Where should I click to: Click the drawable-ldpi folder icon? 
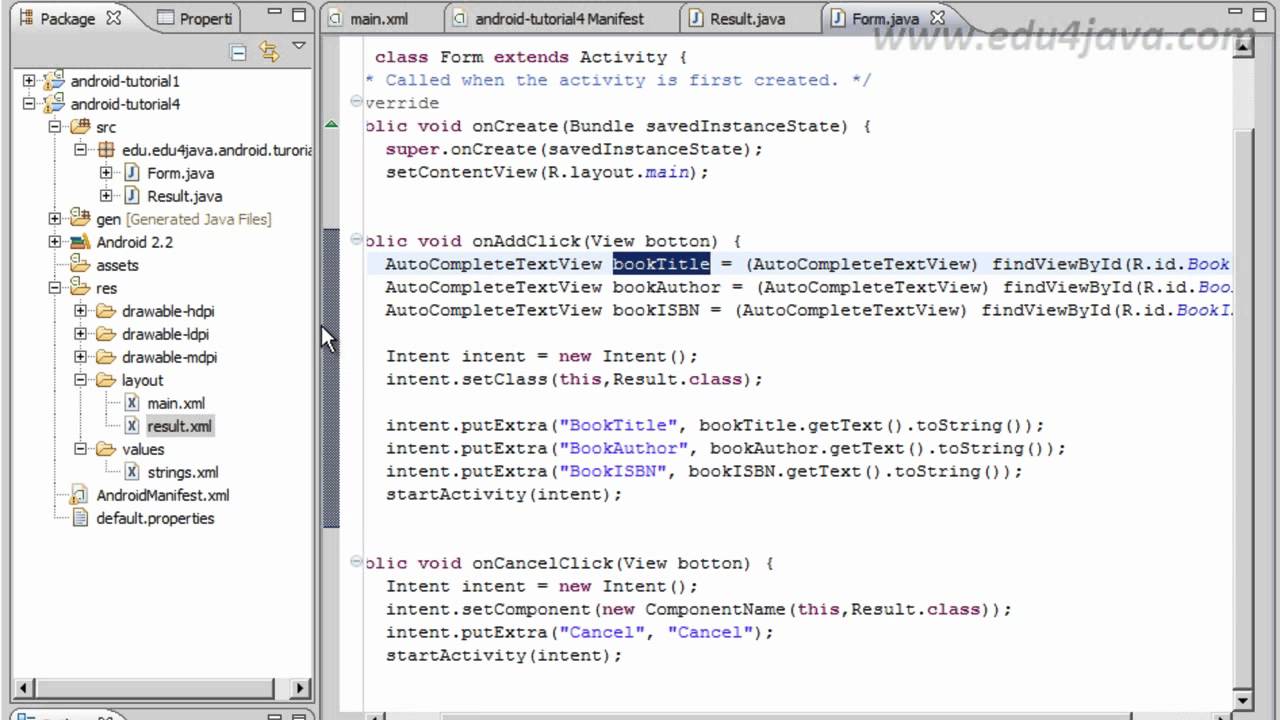point(106,334)
